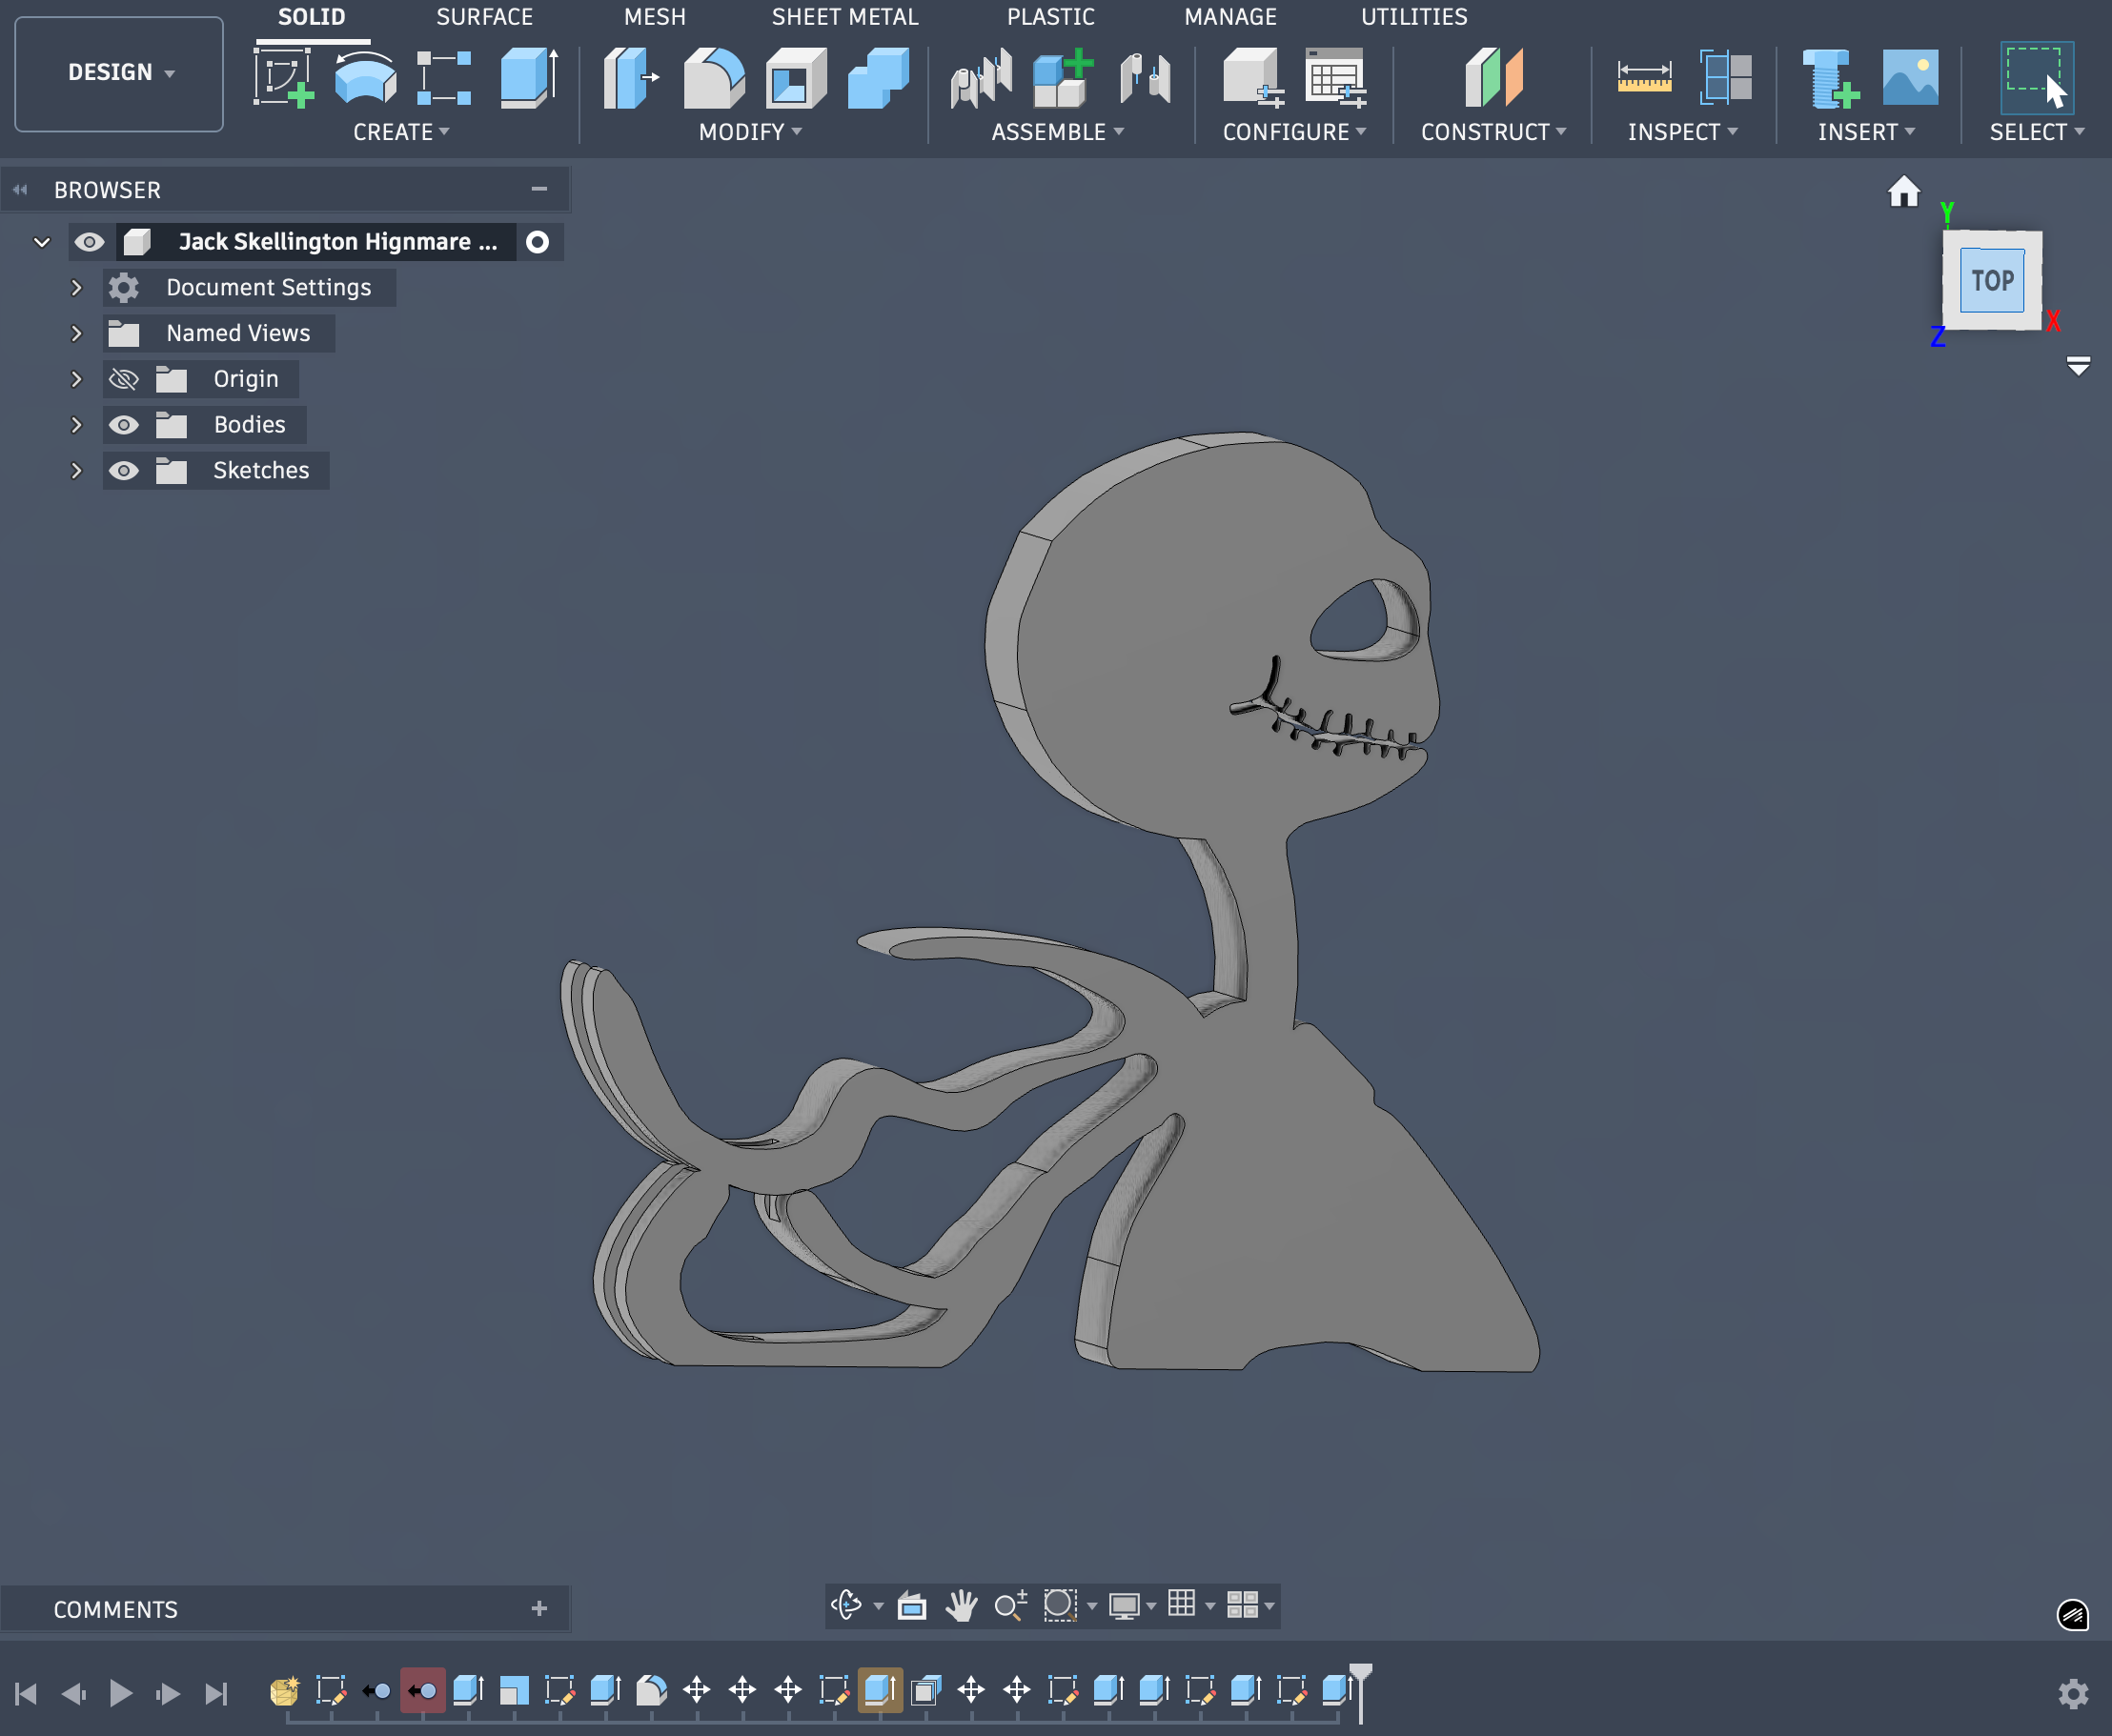Image resolution: width=2112 pixels, height=1736 pixels.
Task: Show the Origin folder visibility
Action: [124, 378]
